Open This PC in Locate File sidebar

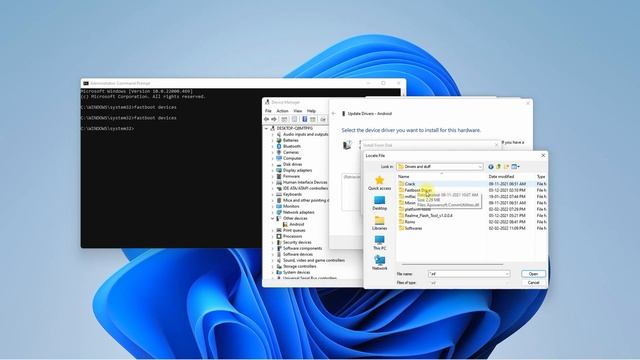(379, 243)
